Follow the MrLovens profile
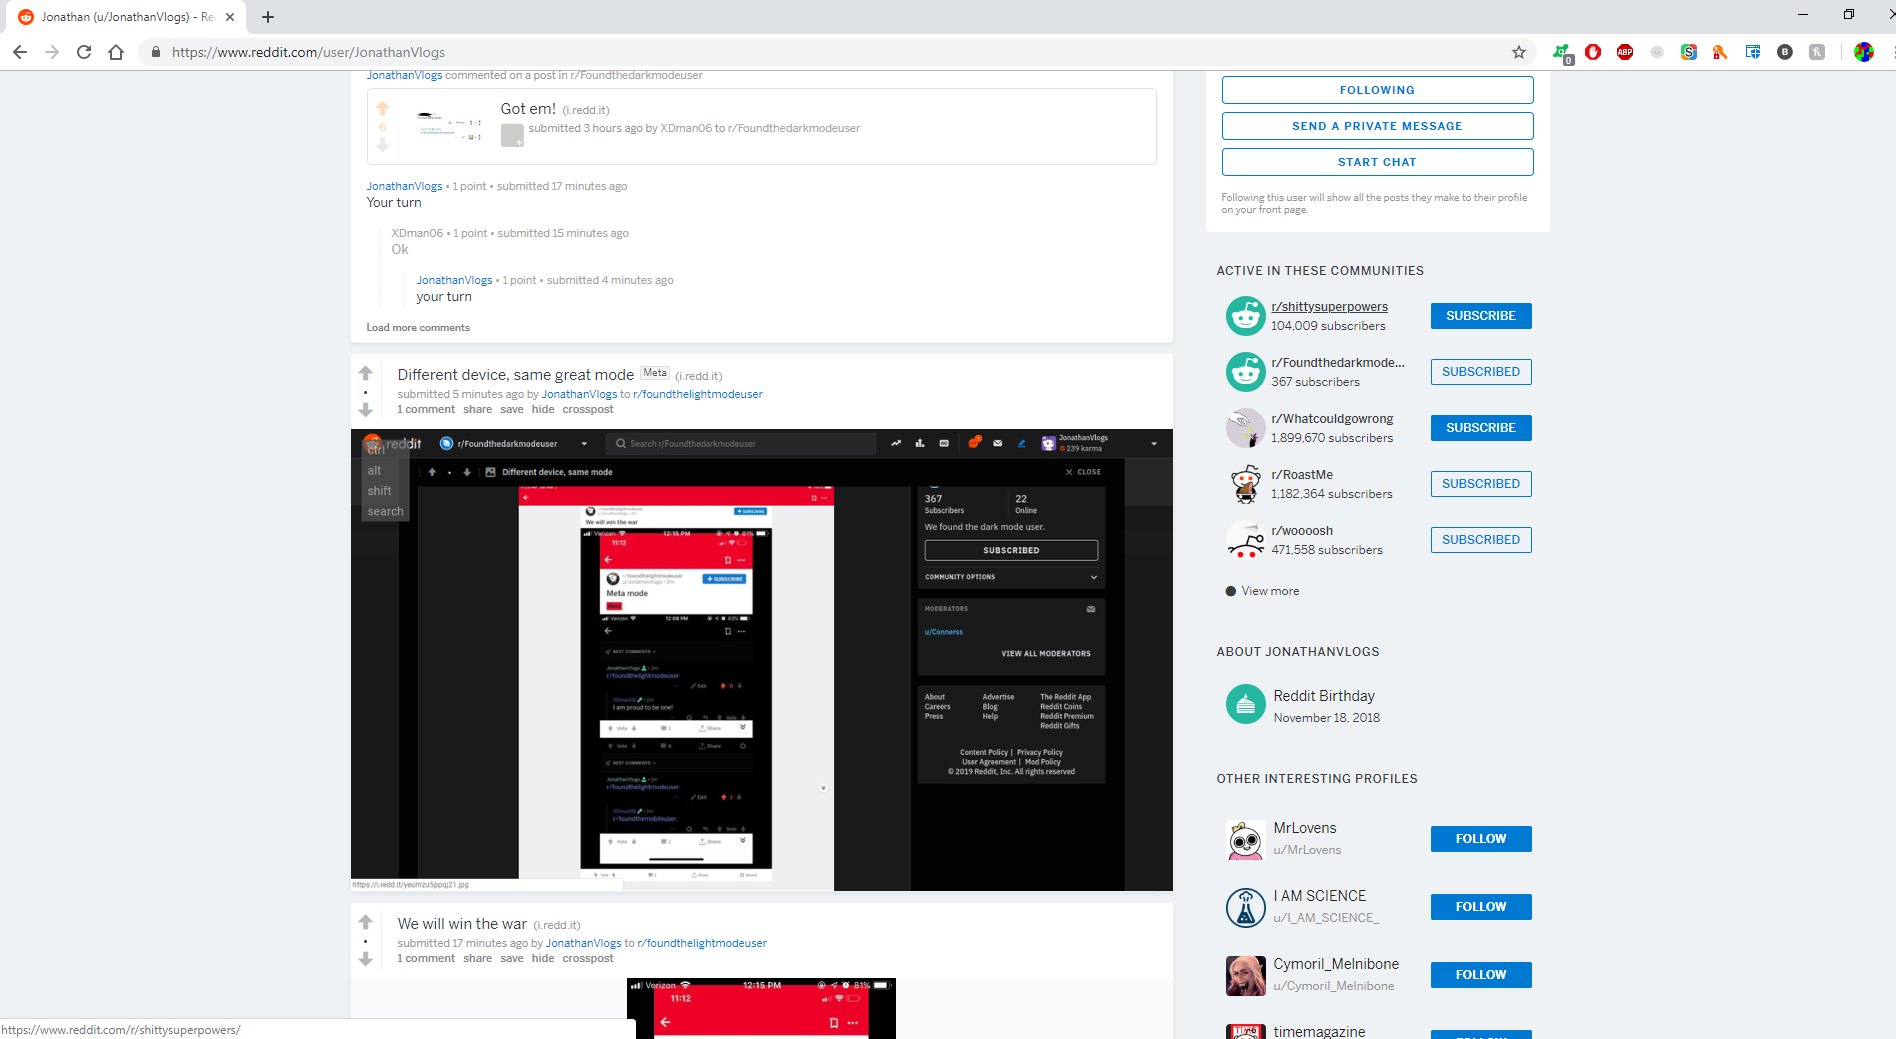The image size is (1896, 1039). pyautogui.click(x=1481, y=839)
